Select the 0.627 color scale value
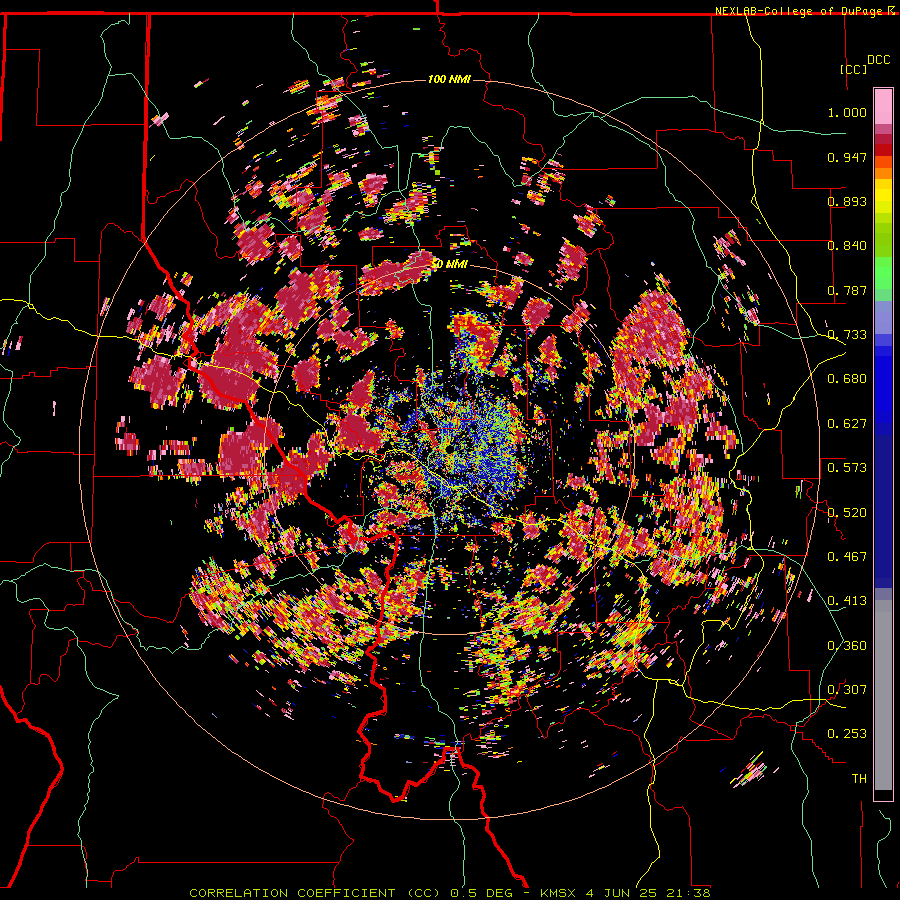 (x=847, y=424)
